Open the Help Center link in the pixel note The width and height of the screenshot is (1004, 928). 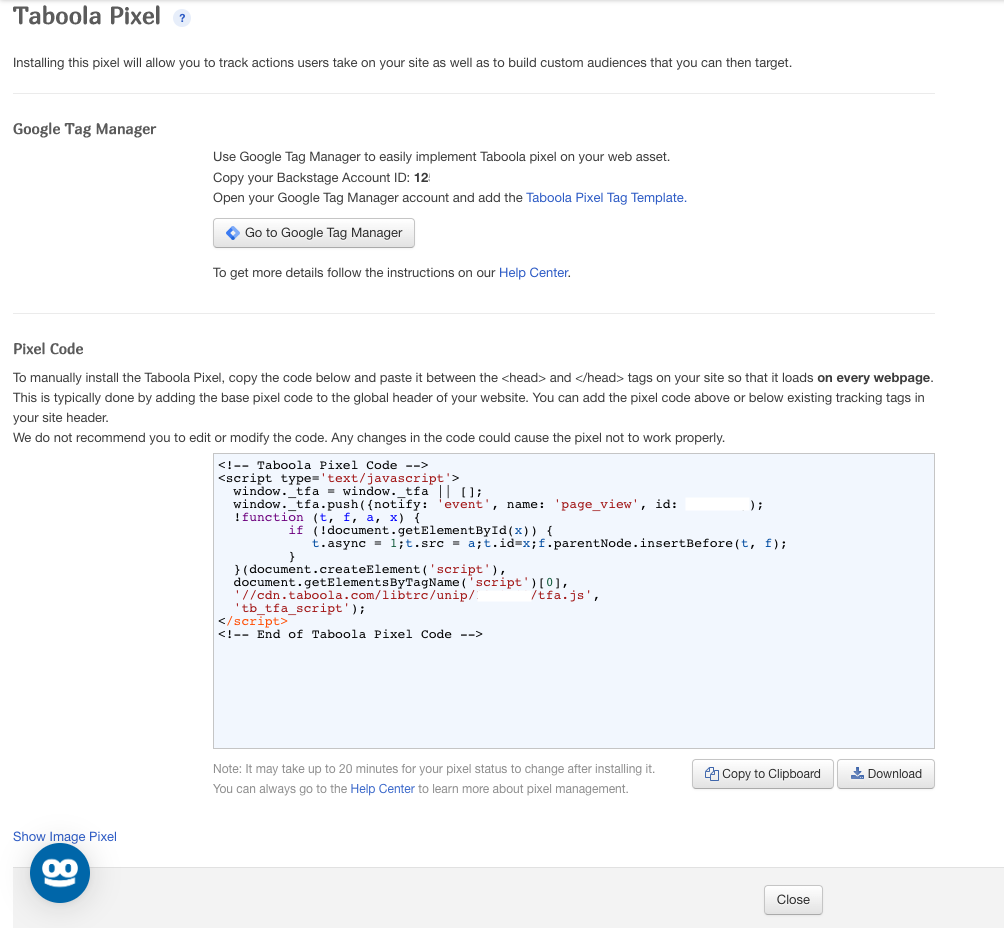(382, 789)
